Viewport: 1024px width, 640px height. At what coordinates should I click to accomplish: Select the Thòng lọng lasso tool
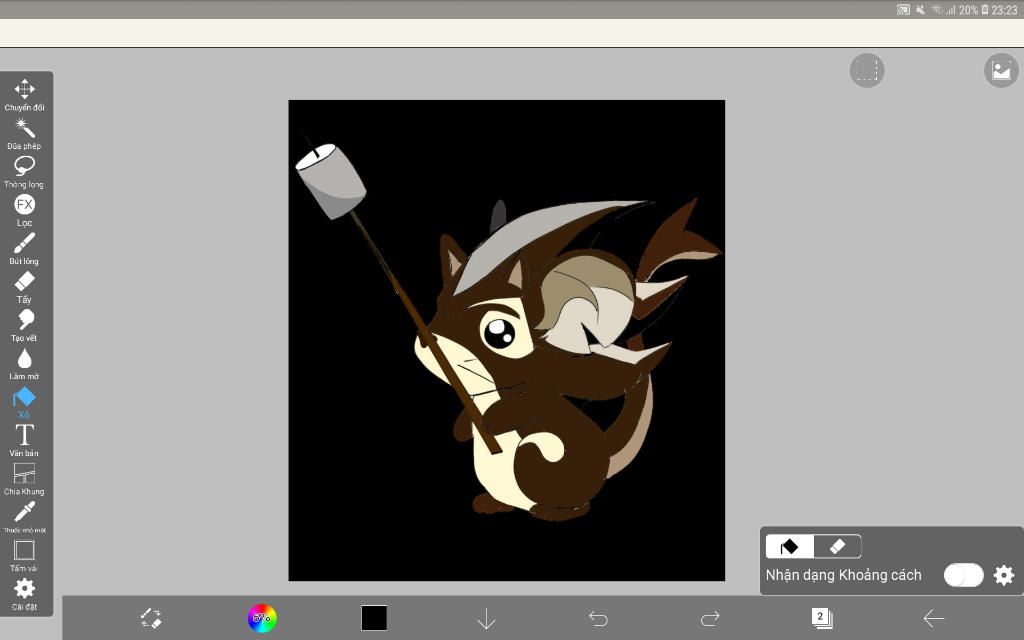(24, 172)
